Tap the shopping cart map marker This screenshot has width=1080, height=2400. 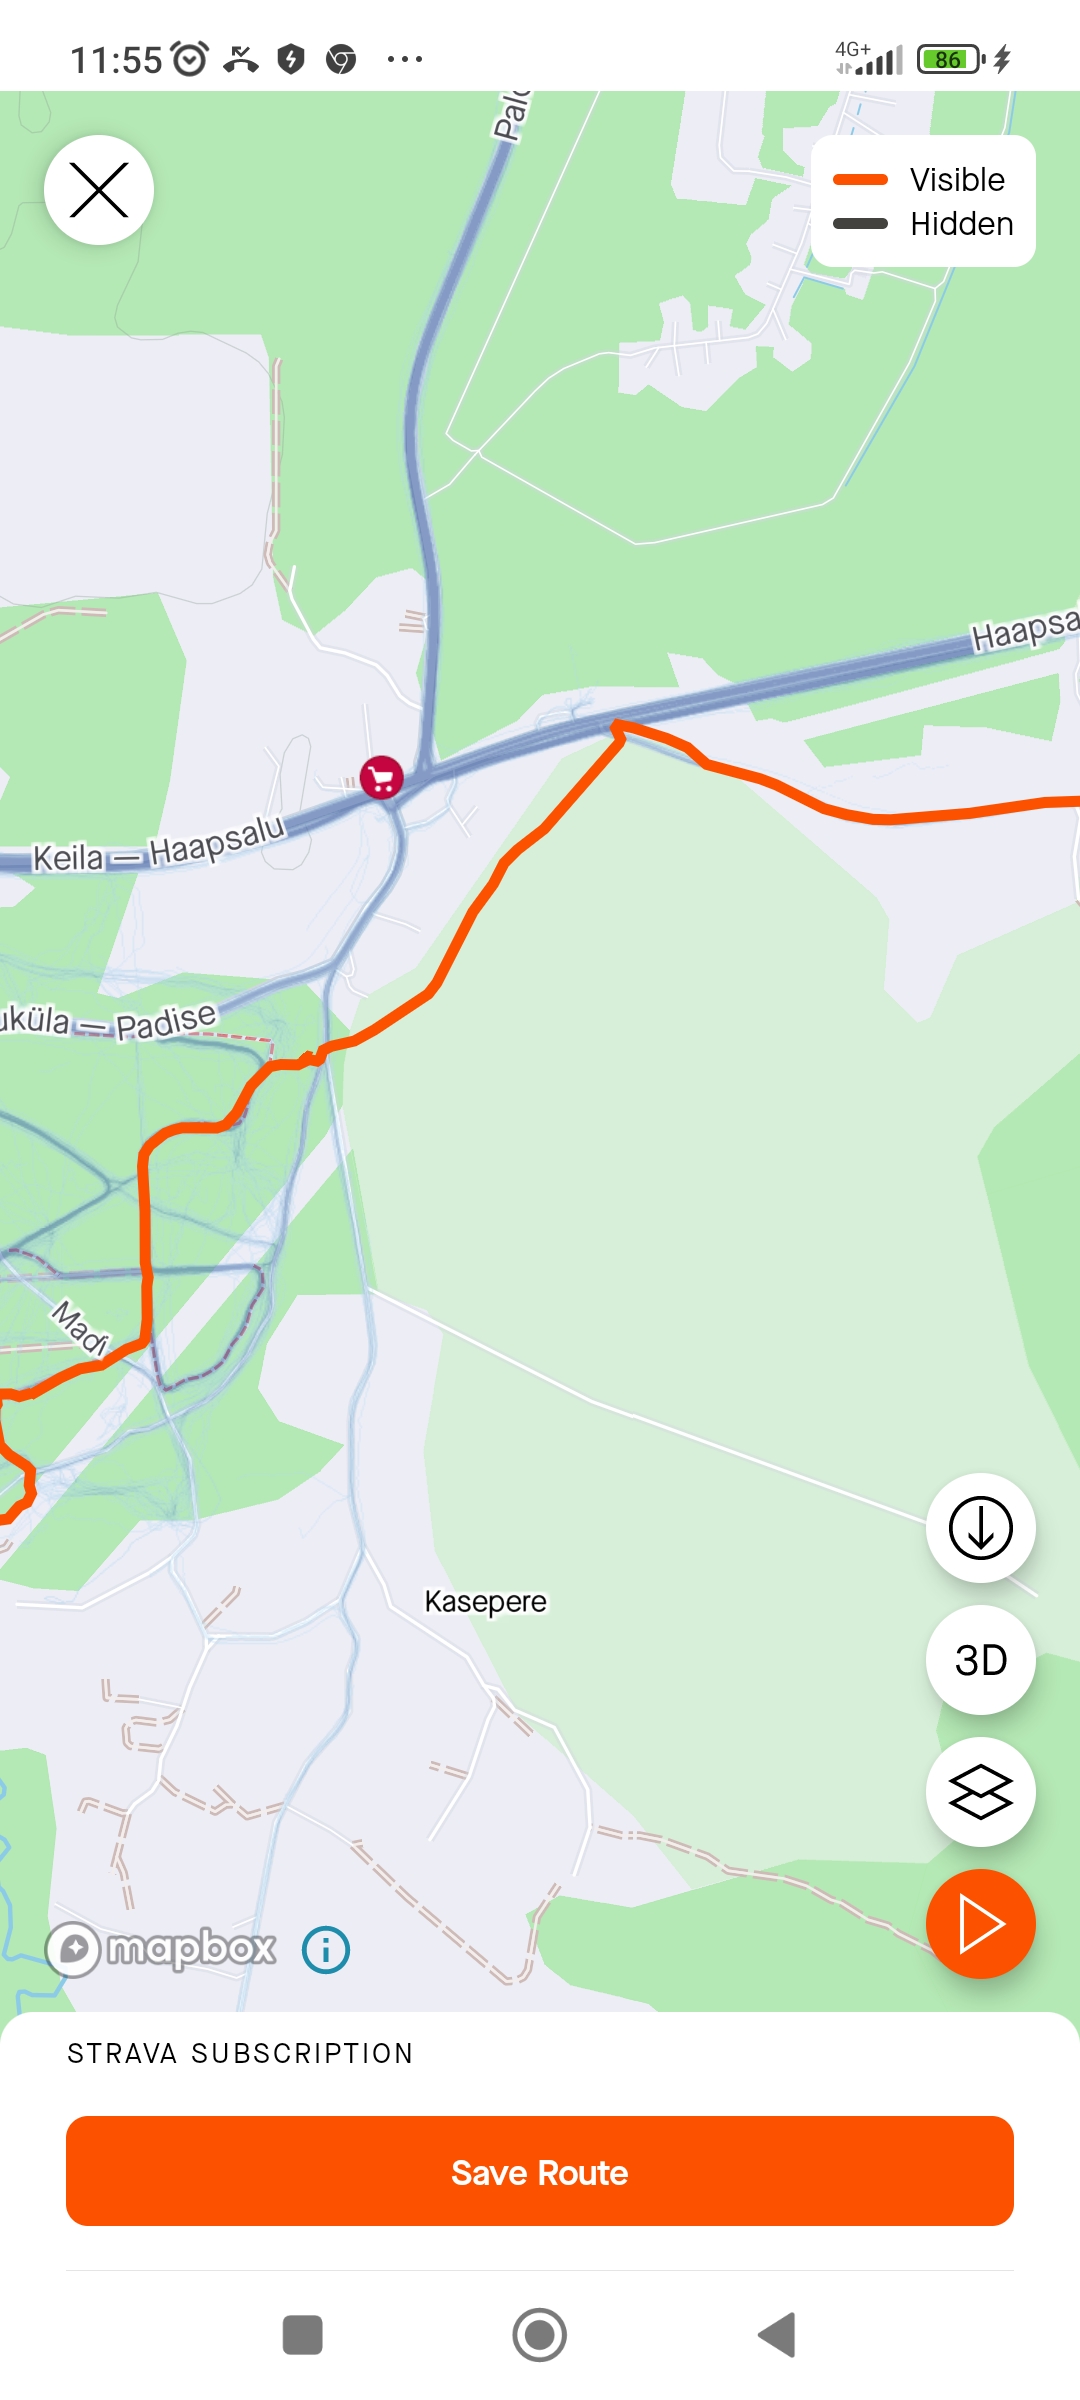tap(382, 777)
